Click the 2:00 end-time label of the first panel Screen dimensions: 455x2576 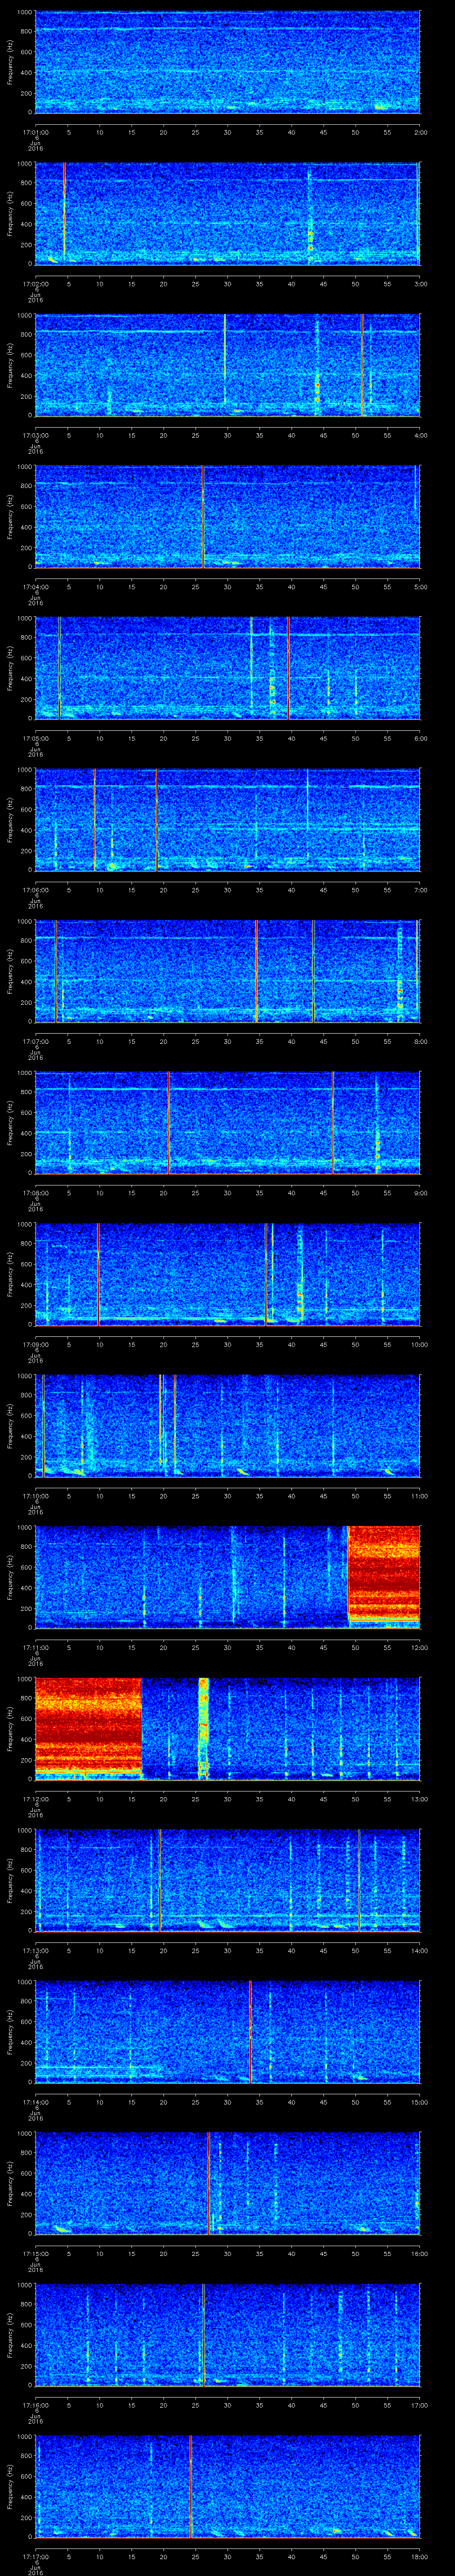(x=421, y=131)
